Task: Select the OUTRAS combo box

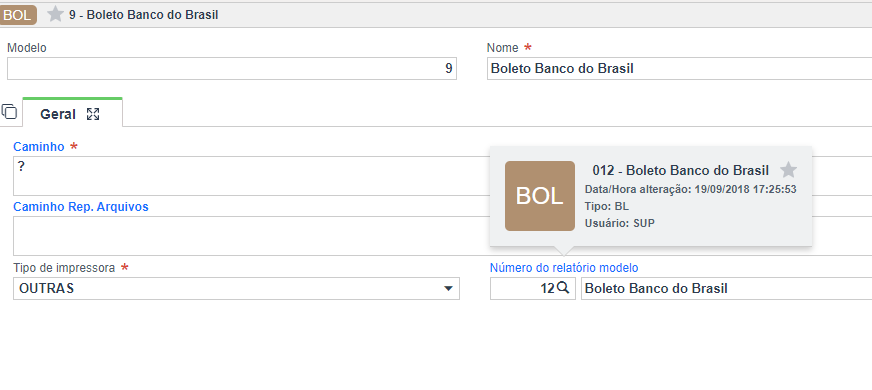Action: tap(236, 289)
